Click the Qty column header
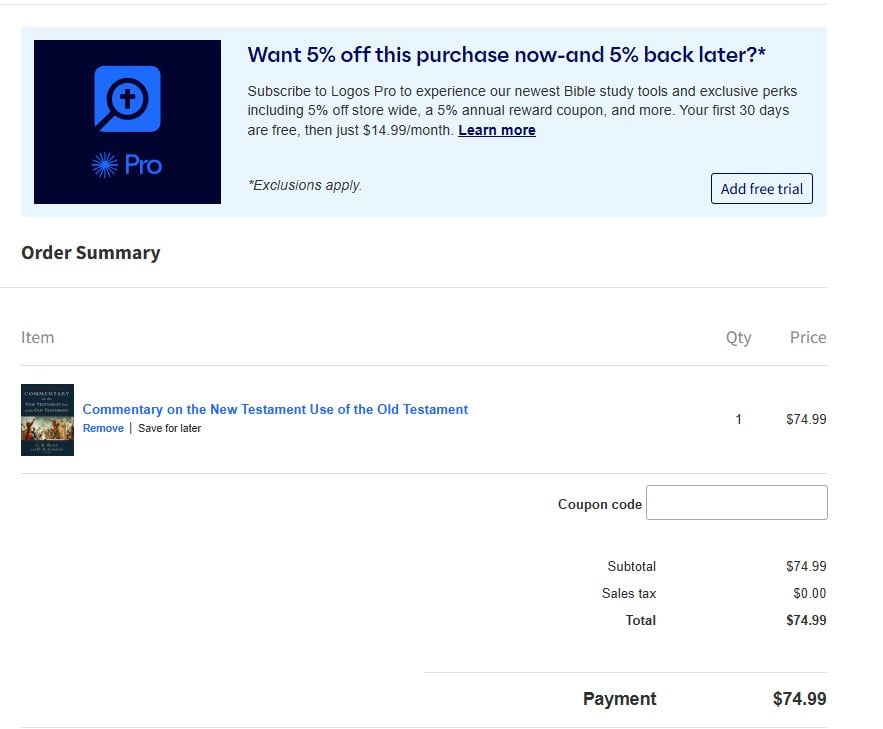 pyautogui.click(x=738, y=337)
